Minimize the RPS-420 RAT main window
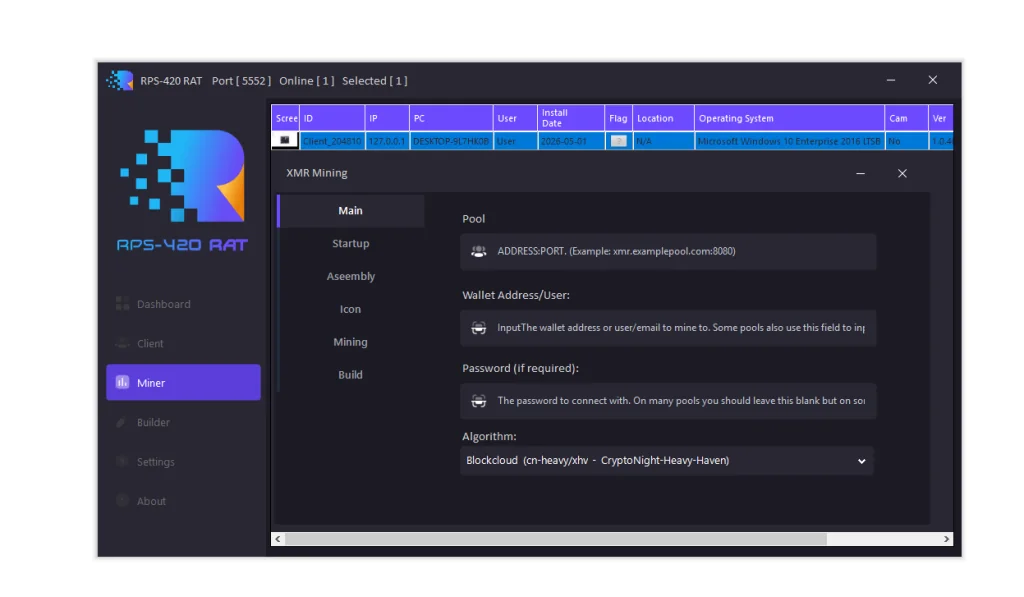 [x=891, y=80]
